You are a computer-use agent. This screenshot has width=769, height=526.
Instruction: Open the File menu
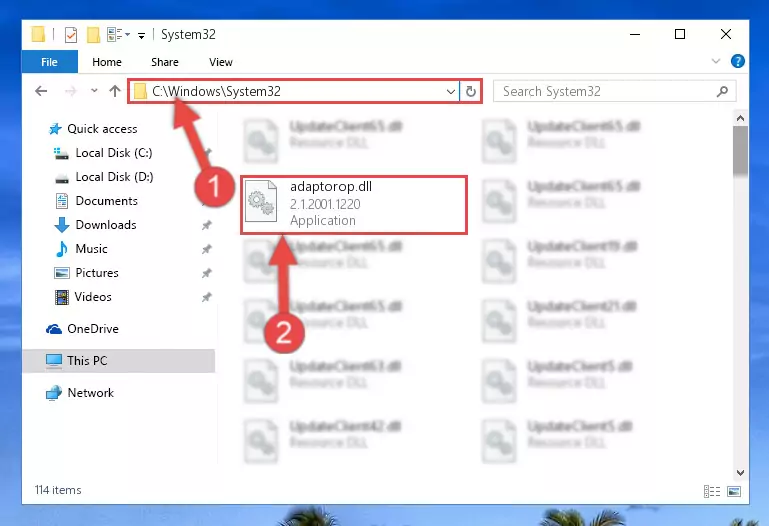[49, 62]
